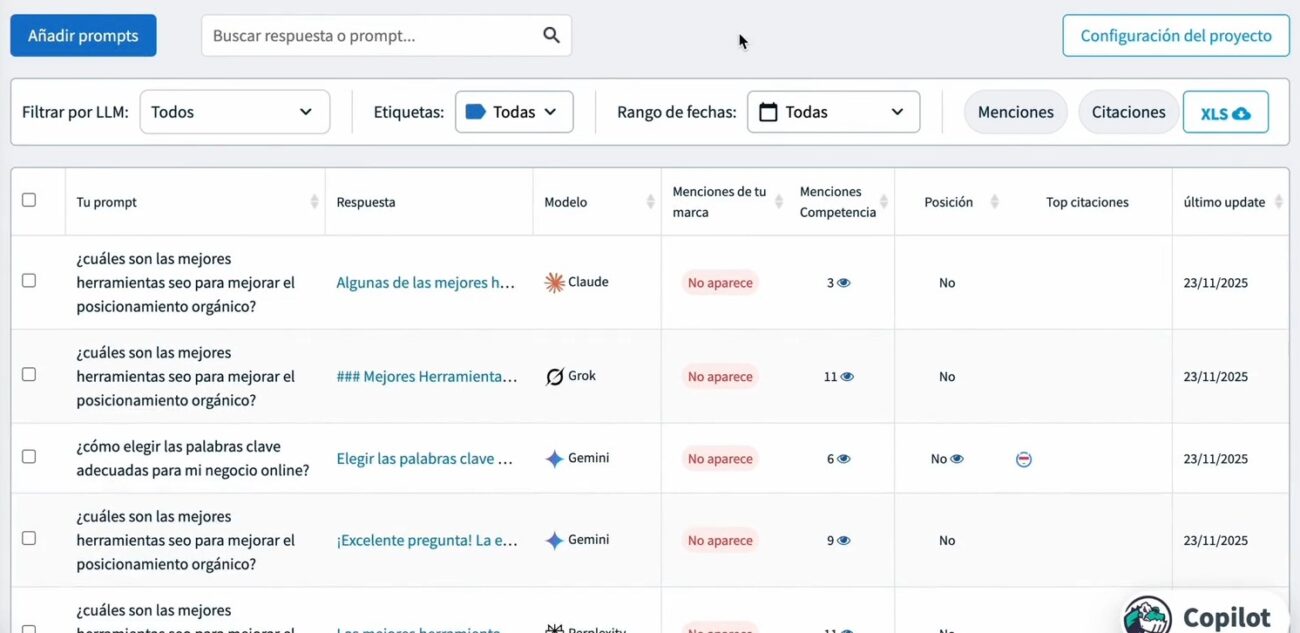Click the blue tag icon in Etiquetas
This screenshot has width=1300, height=633.
pos(476,112)
